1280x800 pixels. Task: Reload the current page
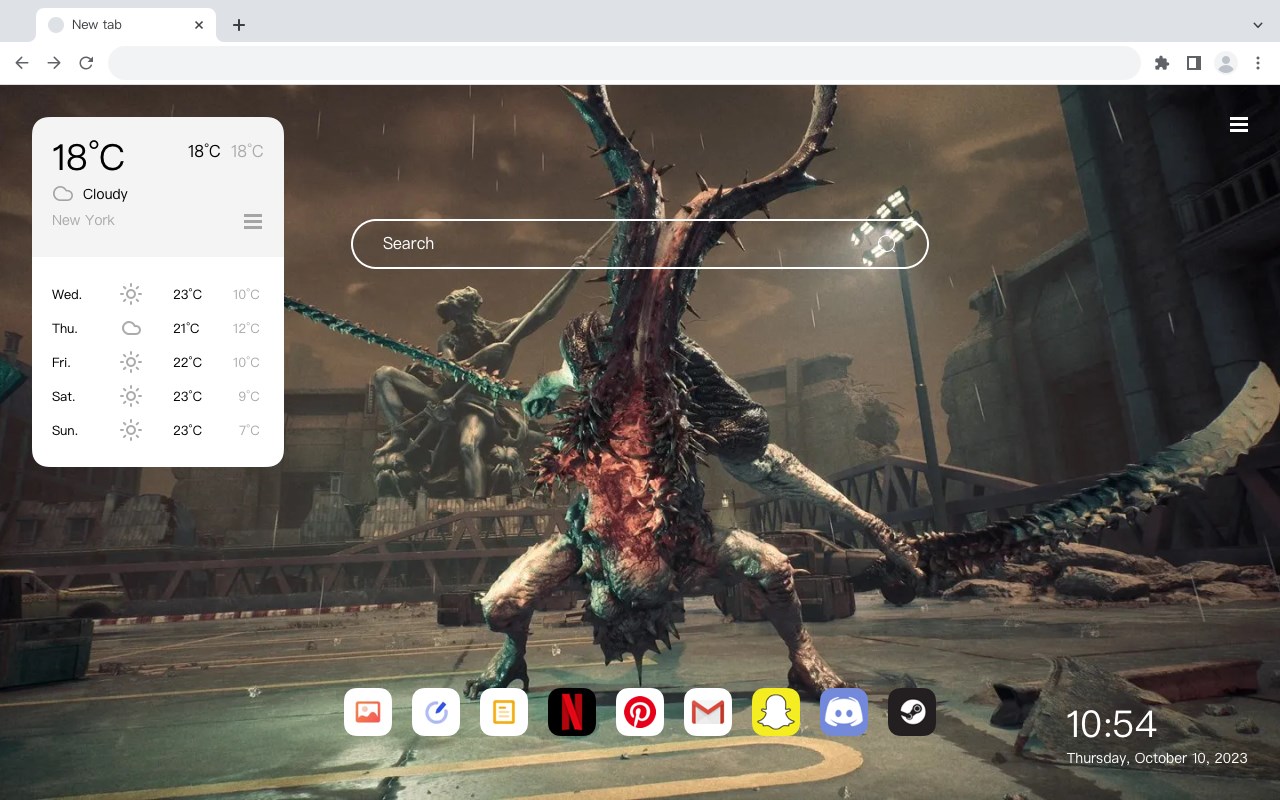pos(86,63)
